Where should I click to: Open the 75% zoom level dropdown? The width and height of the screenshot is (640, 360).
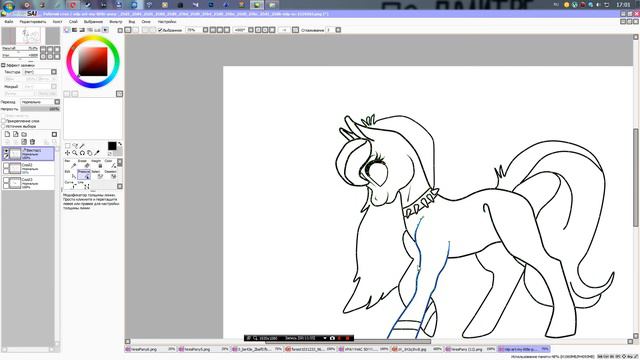tap(205, 30)
